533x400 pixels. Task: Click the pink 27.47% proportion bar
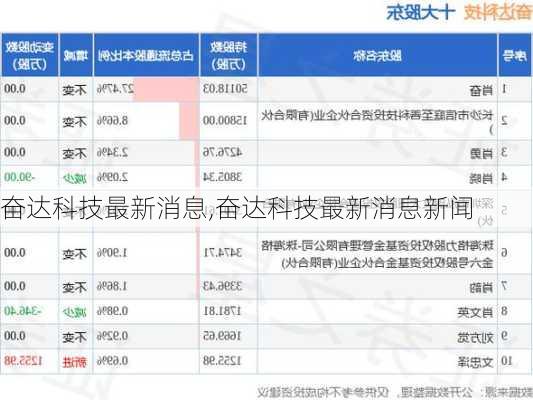166,89
